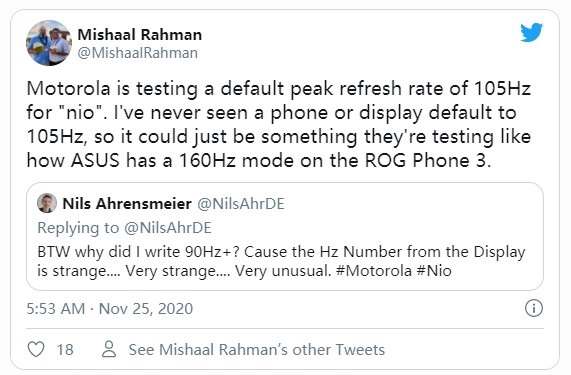571x375 pixels.
Task: Click the person silhouette icon
Action: [109, 349]
